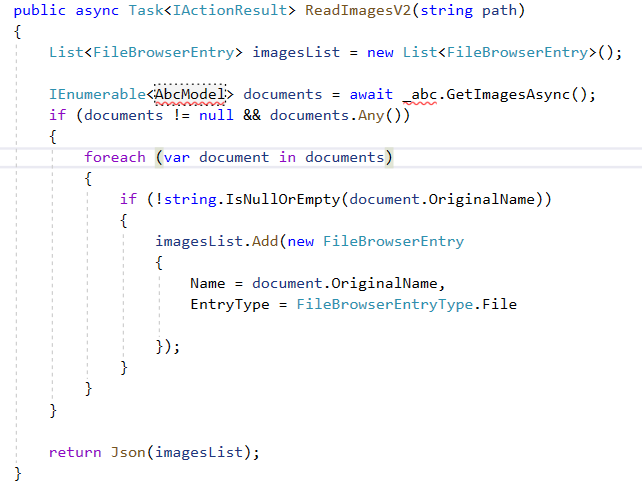This screenshot has width=642, height=485.
Task: Click imagesList.Add call's Add method
Action: coord(265,241)
